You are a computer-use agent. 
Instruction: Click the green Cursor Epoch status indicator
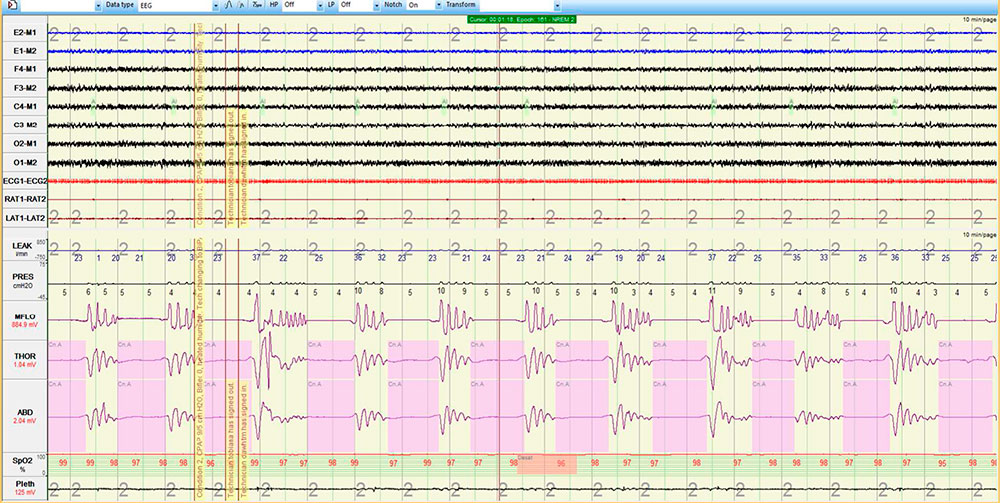click(x=522, y=19)
